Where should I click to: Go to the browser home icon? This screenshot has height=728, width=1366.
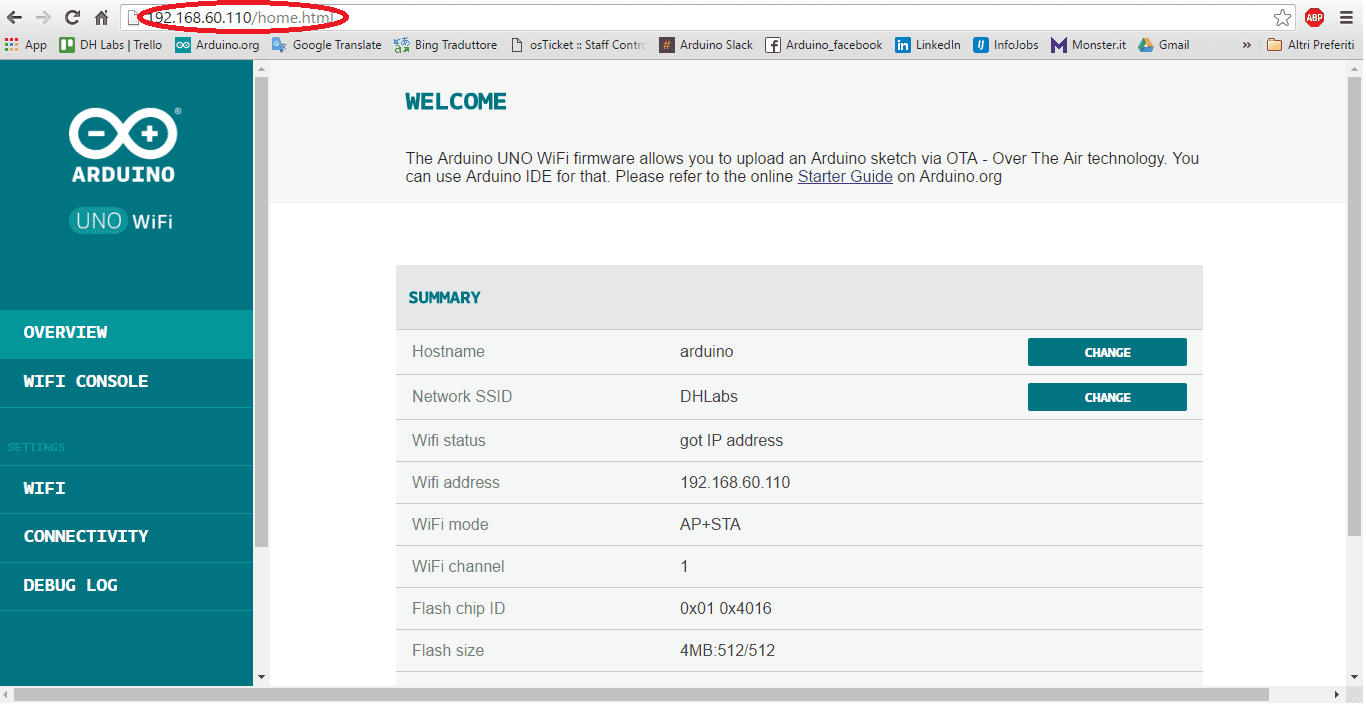coord(101,17)
